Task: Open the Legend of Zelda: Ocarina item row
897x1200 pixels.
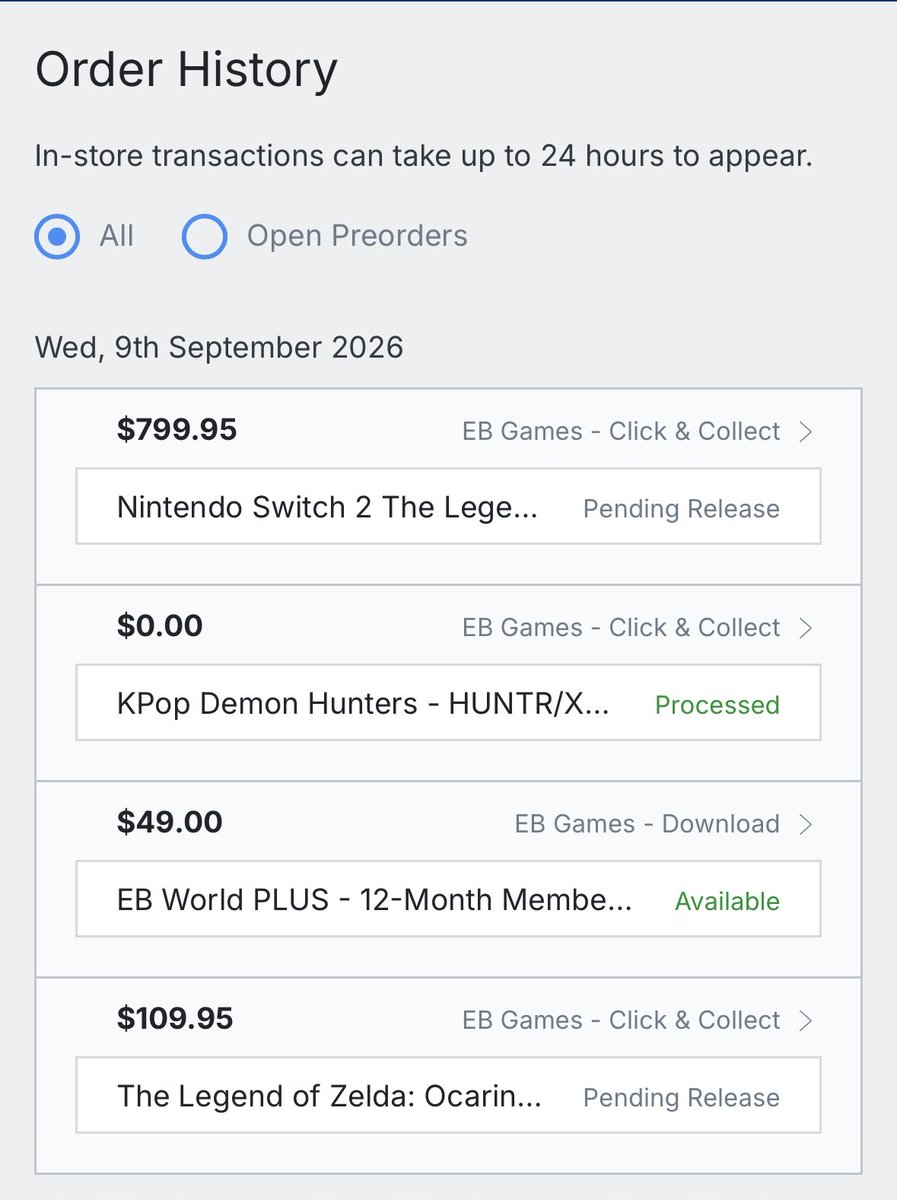Action: pos(448,1095)
